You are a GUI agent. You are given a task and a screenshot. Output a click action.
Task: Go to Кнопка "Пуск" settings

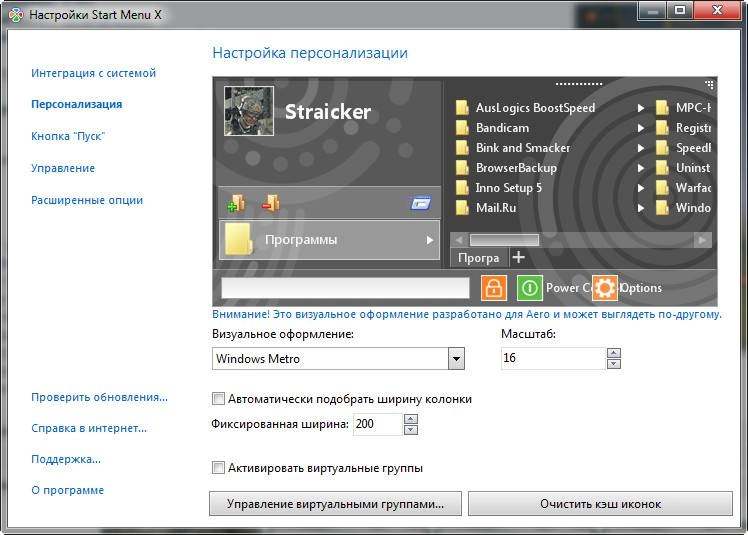coord(68,136)
